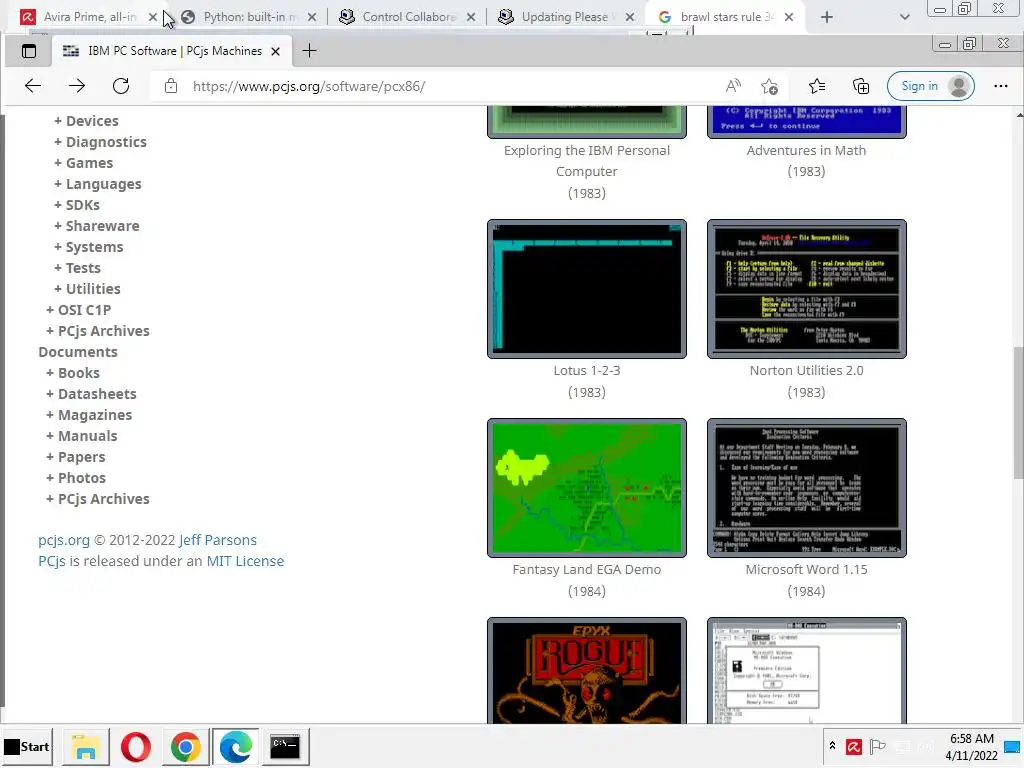Expand the Books section
Screen dimensions: 1024x768
[72, 373]
